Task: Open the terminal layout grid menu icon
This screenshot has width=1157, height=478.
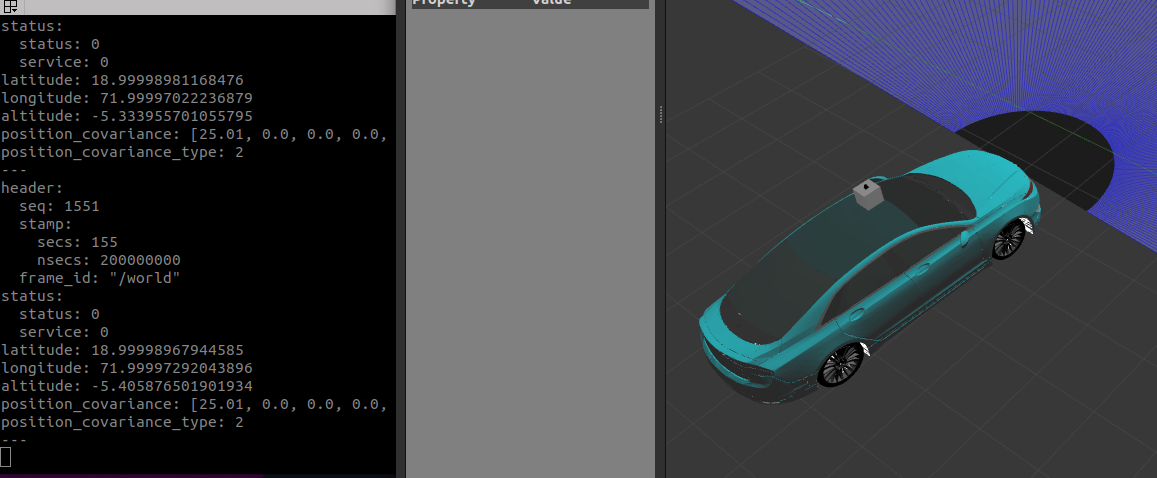Action: point(10,7)
